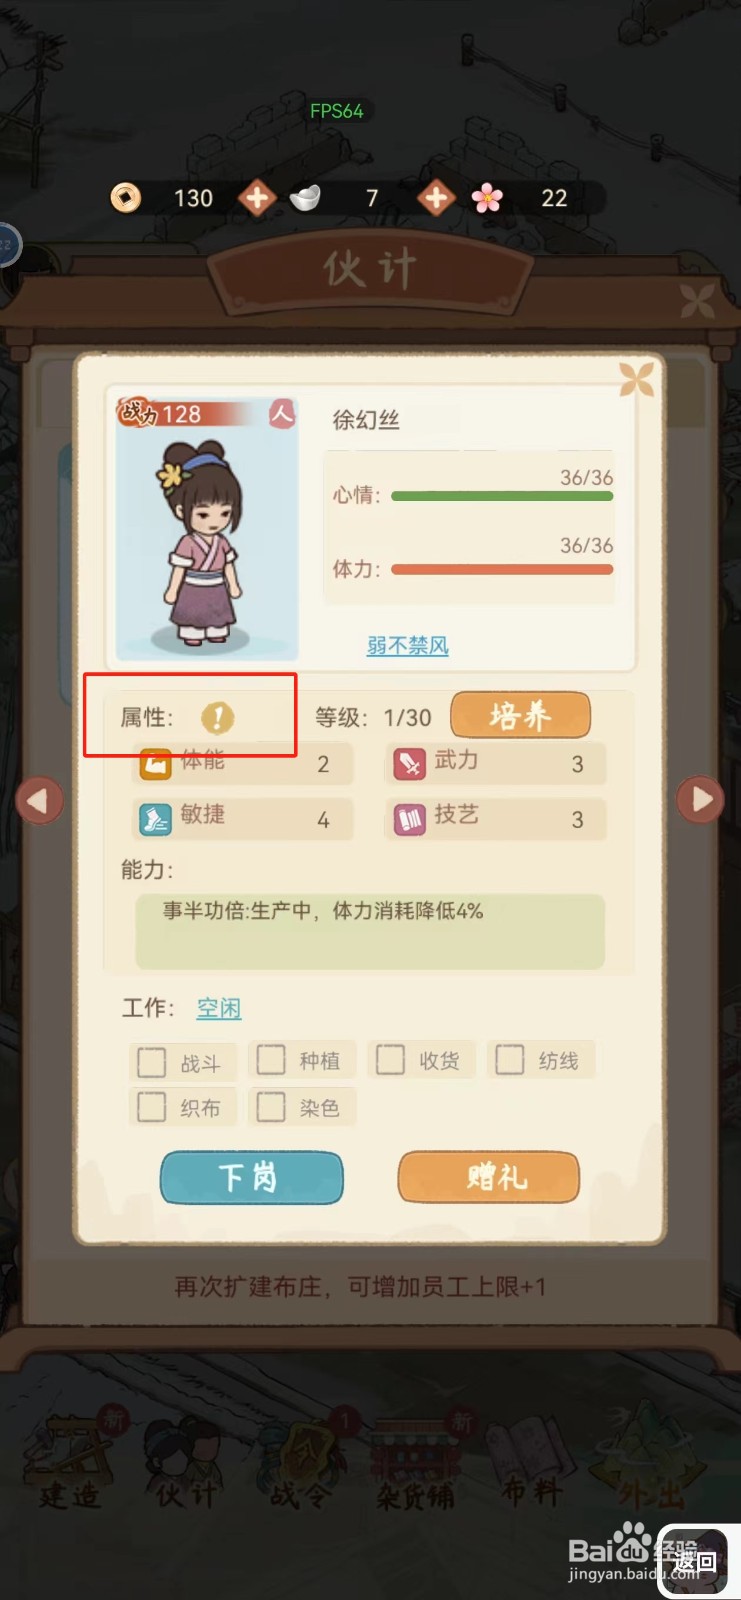The image size is (741, 1600).
Task: Check the 种植 work checkbox
Action: pyautogui.click(x=271, y=1060)
